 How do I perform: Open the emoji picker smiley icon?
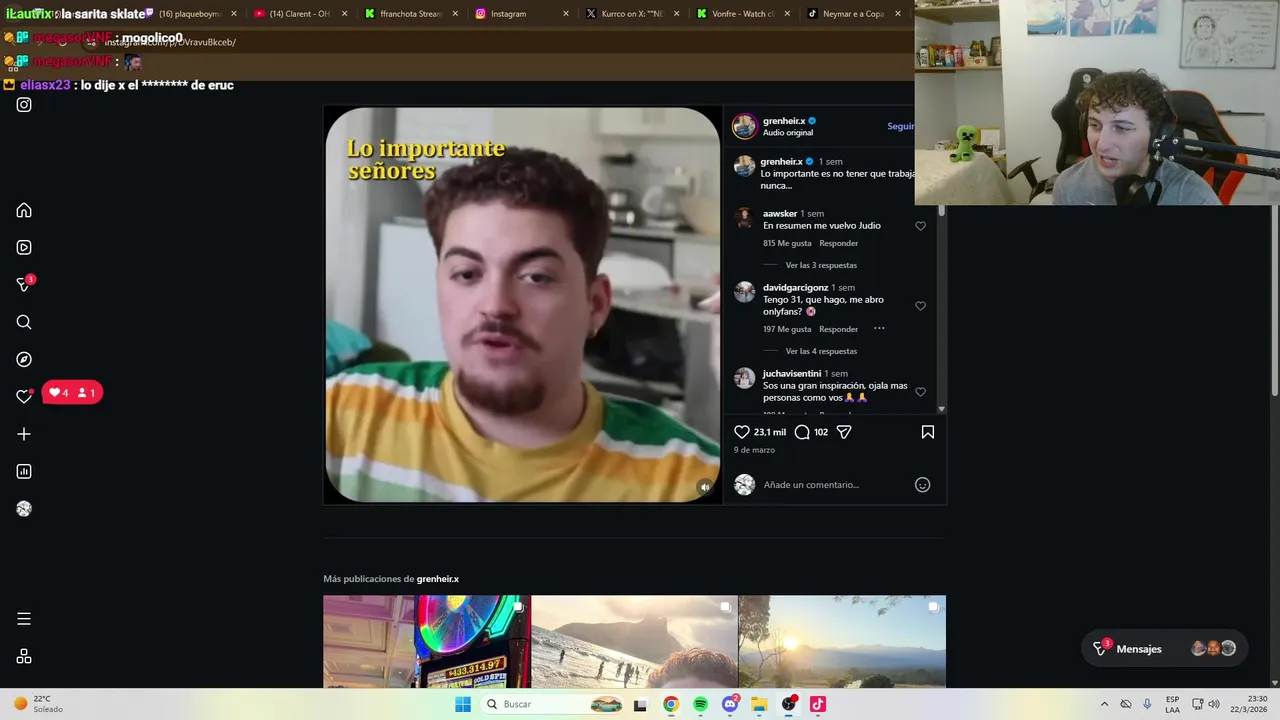pos(922,485)
